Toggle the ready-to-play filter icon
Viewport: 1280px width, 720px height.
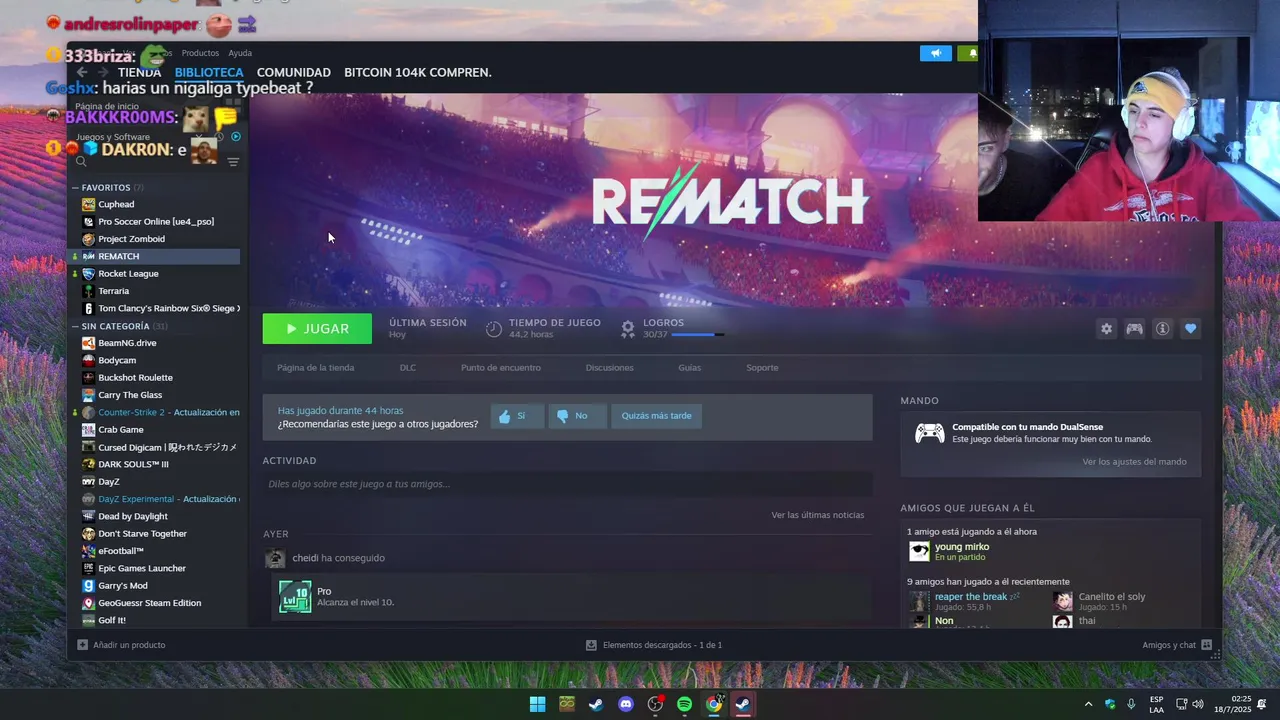(x=236, y=137)
